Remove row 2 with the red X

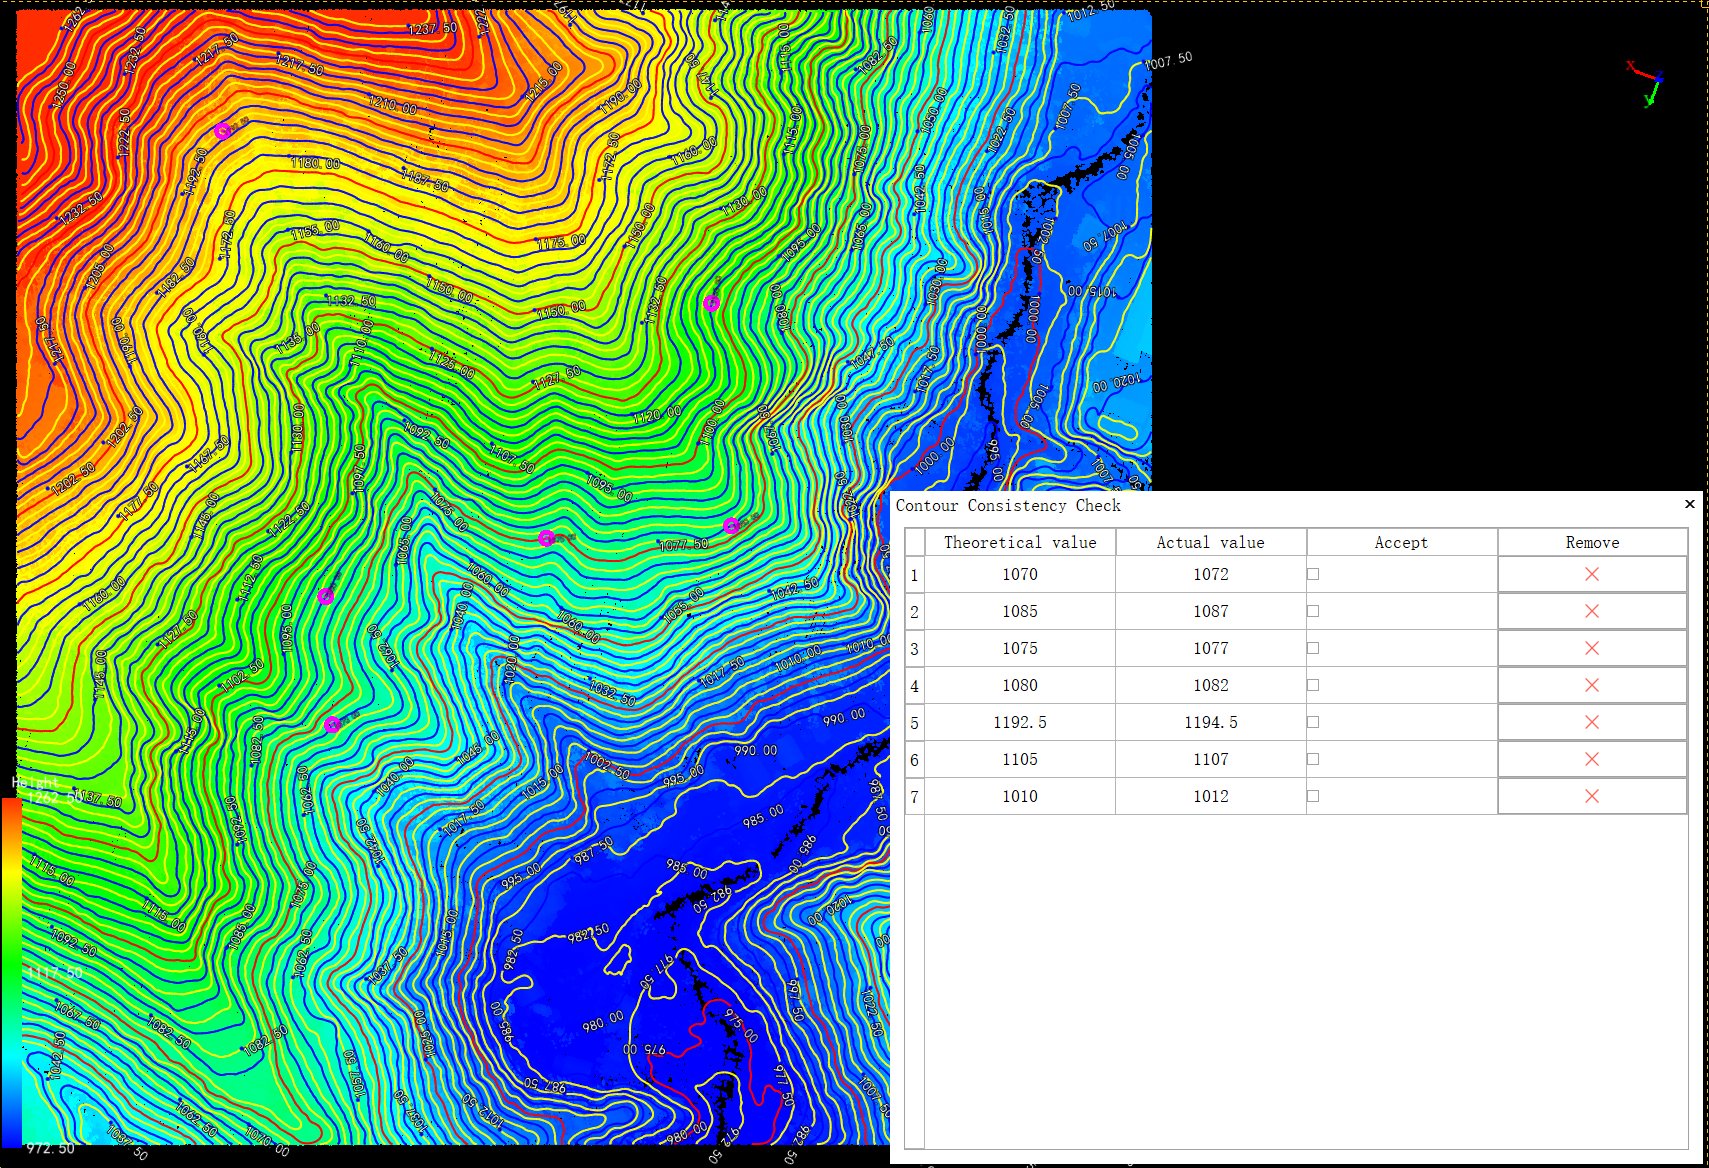(1592, 611)
